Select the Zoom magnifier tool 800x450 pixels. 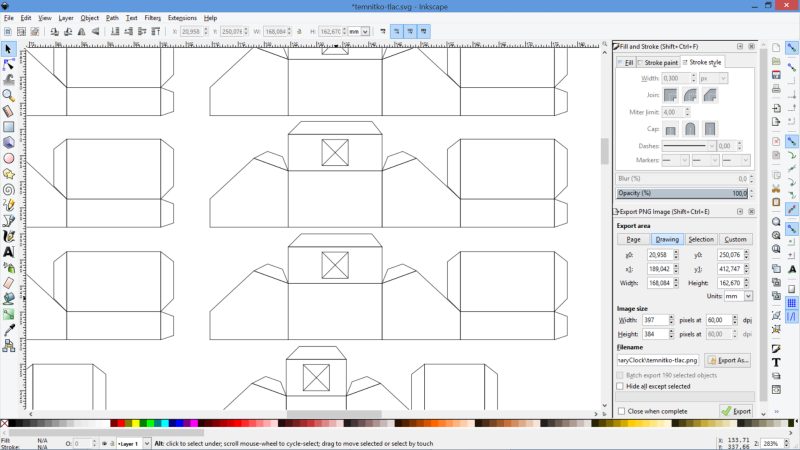(8, 95)
